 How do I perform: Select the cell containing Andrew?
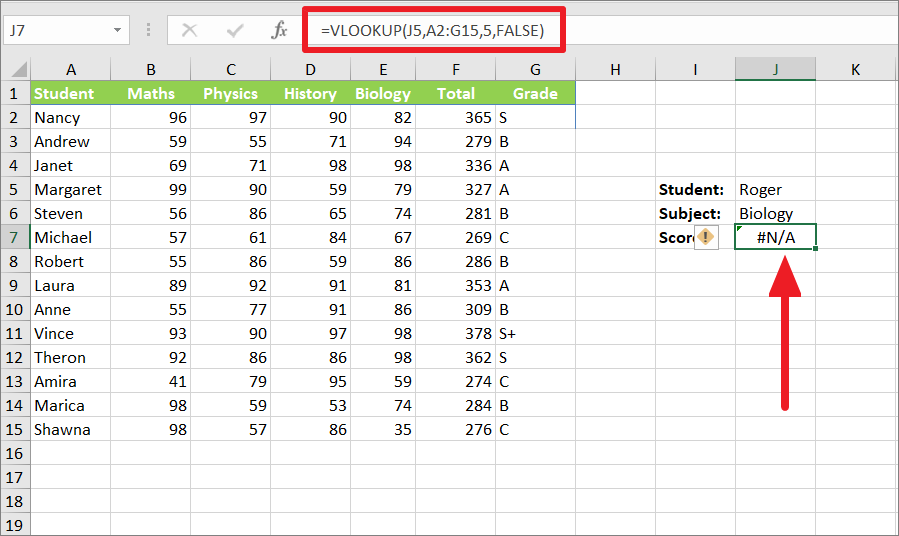(71, 142)
